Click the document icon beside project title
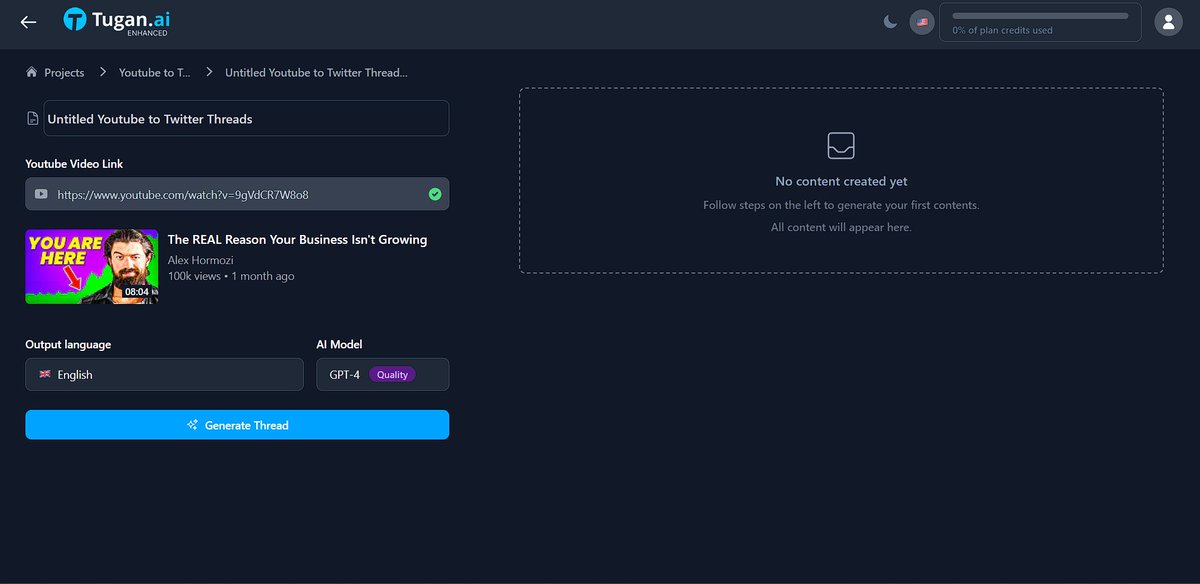The height and width of the screenshot is (584, 1200). (x=33, y=119)
